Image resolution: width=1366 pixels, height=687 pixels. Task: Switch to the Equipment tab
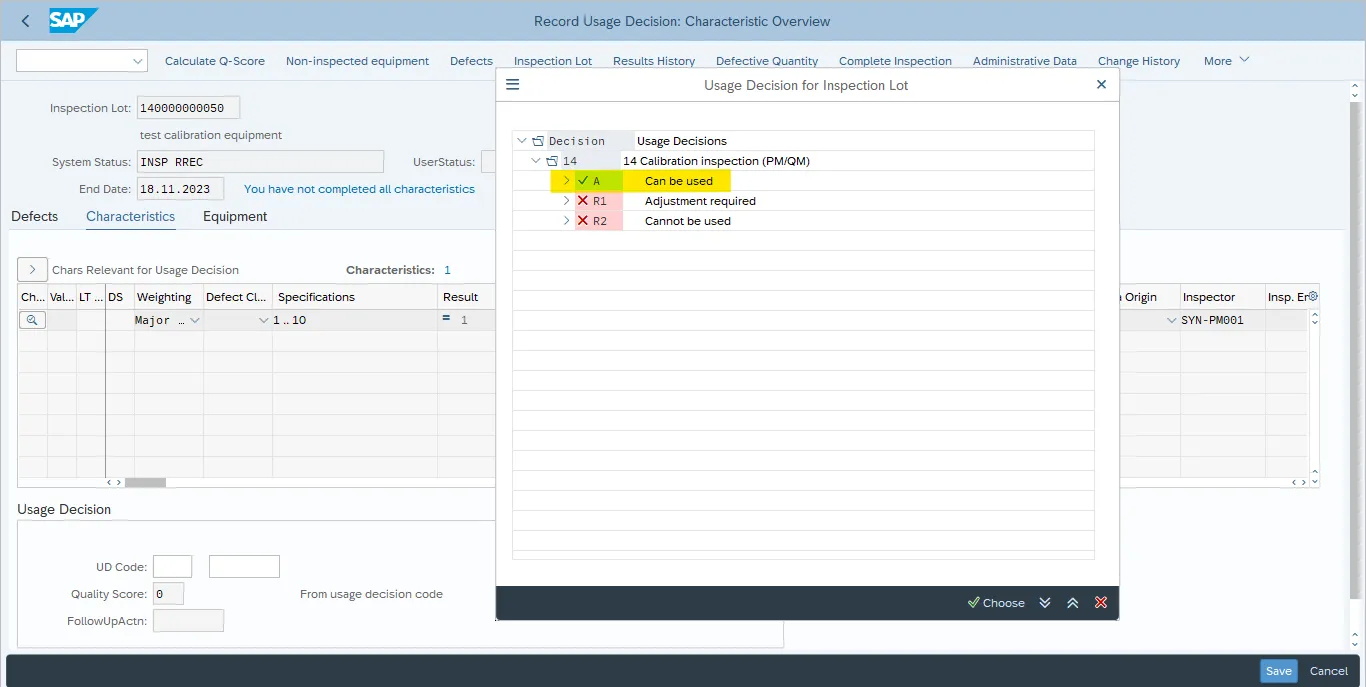[235, 216]
